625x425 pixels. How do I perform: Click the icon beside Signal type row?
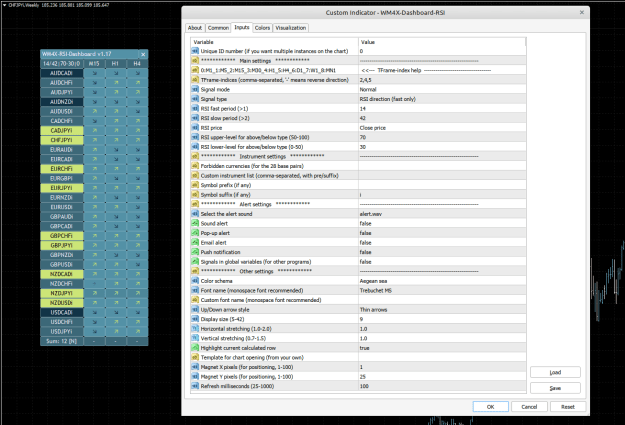(x=195, y=99)
